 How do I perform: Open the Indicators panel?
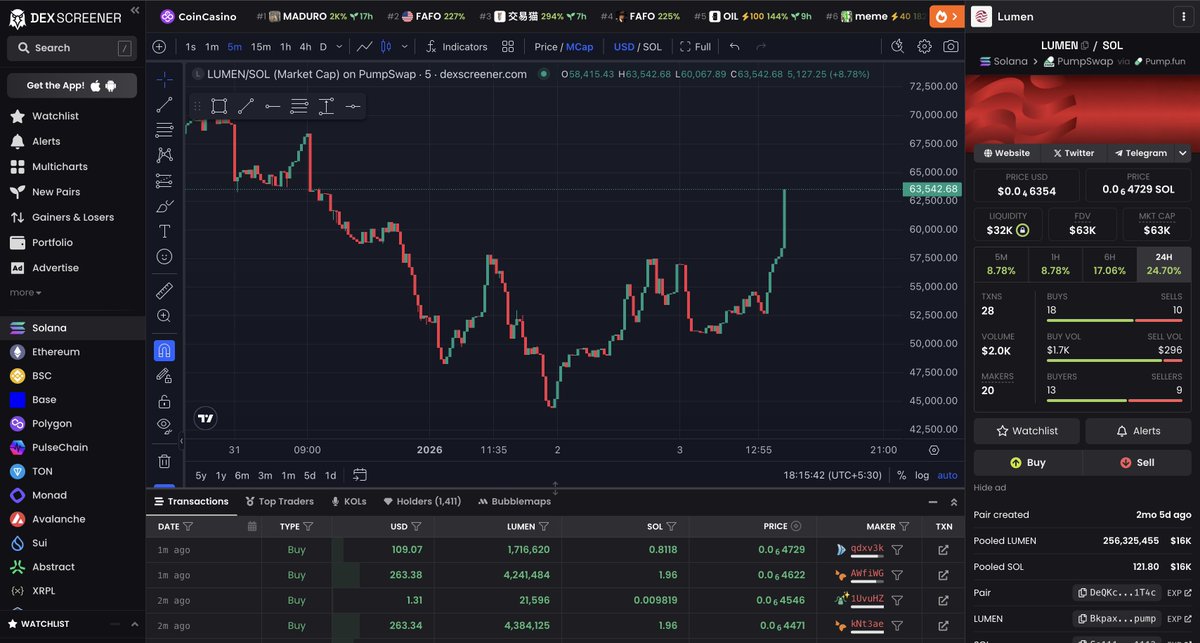(456, 46)
